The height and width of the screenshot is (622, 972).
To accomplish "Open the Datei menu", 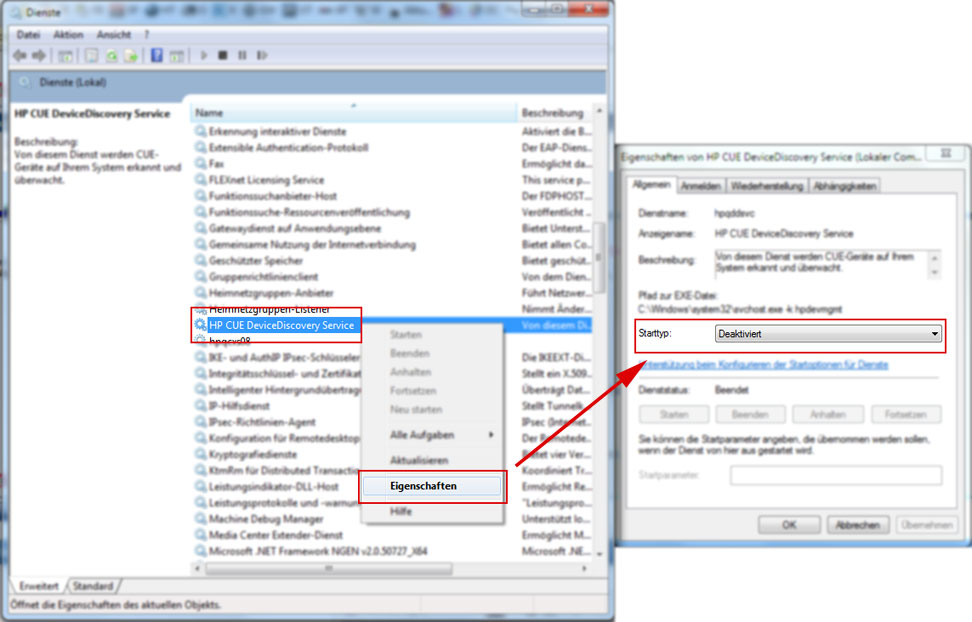I will point(28,35).
